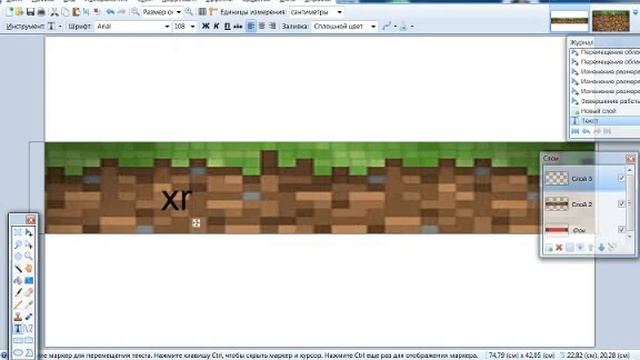Toggle visibility checkbox of Фон layer
The height and width of the screenshot is (360, 640).
(621, 230)
